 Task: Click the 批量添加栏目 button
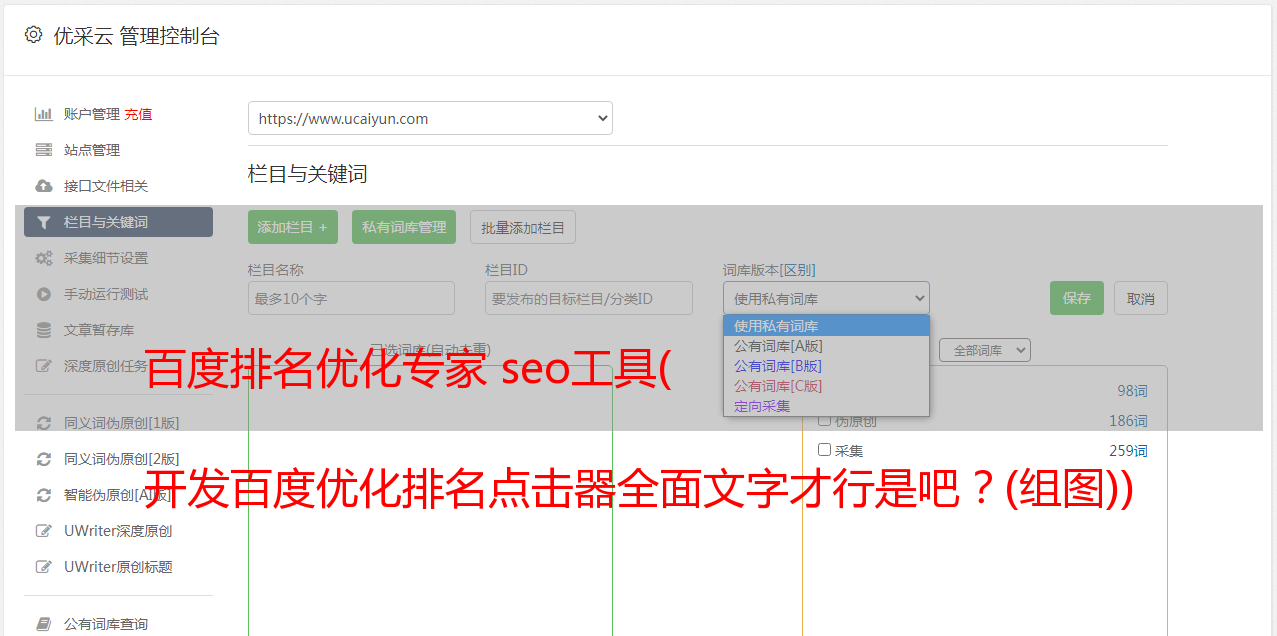523,227
